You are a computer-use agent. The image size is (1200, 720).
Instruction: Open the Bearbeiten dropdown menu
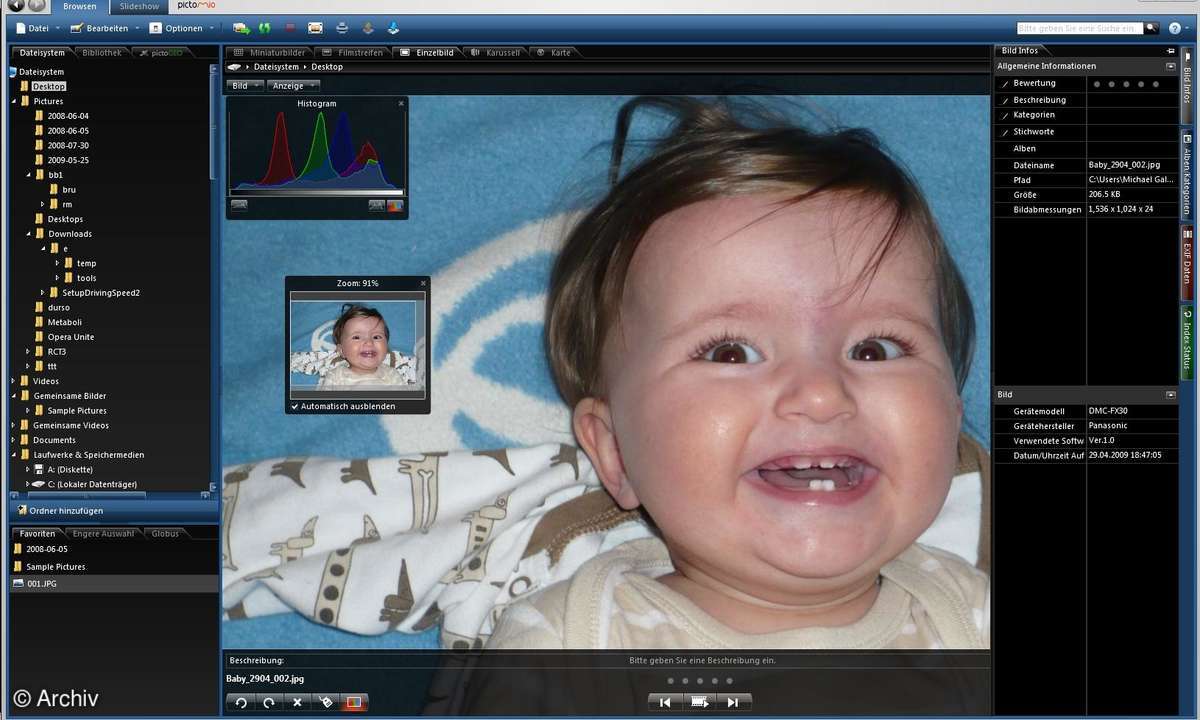(105, 28)
